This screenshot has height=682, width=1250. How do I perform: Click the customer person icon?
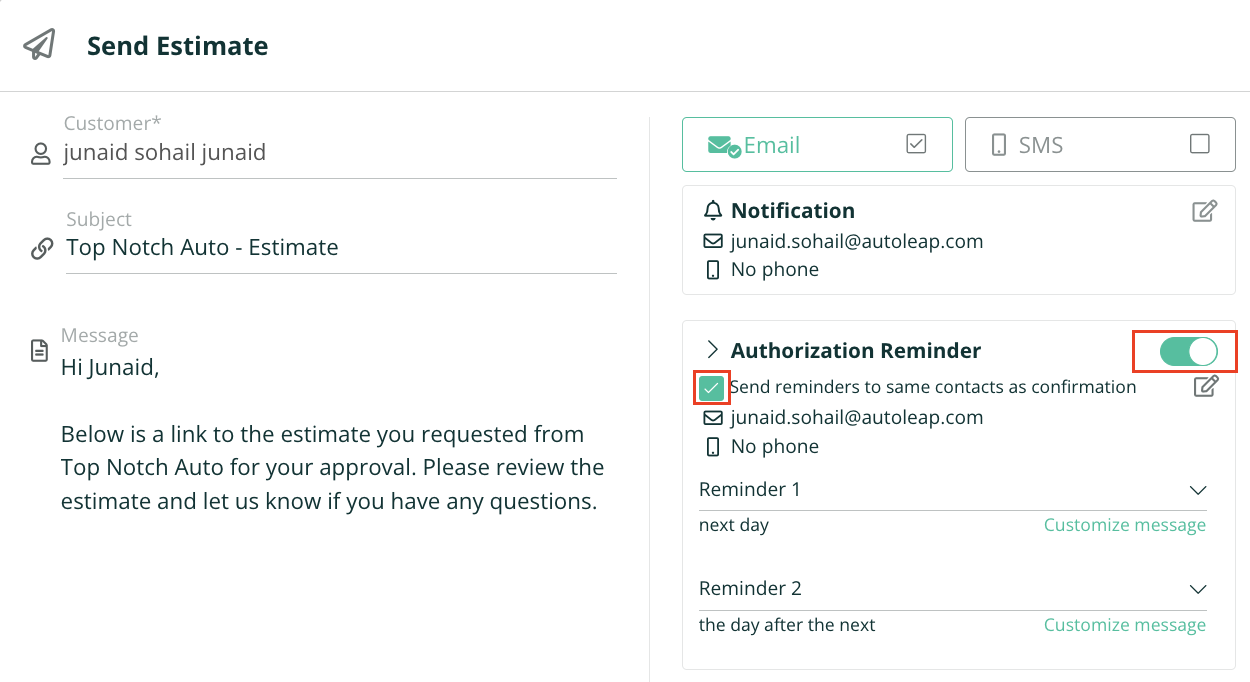40,153
